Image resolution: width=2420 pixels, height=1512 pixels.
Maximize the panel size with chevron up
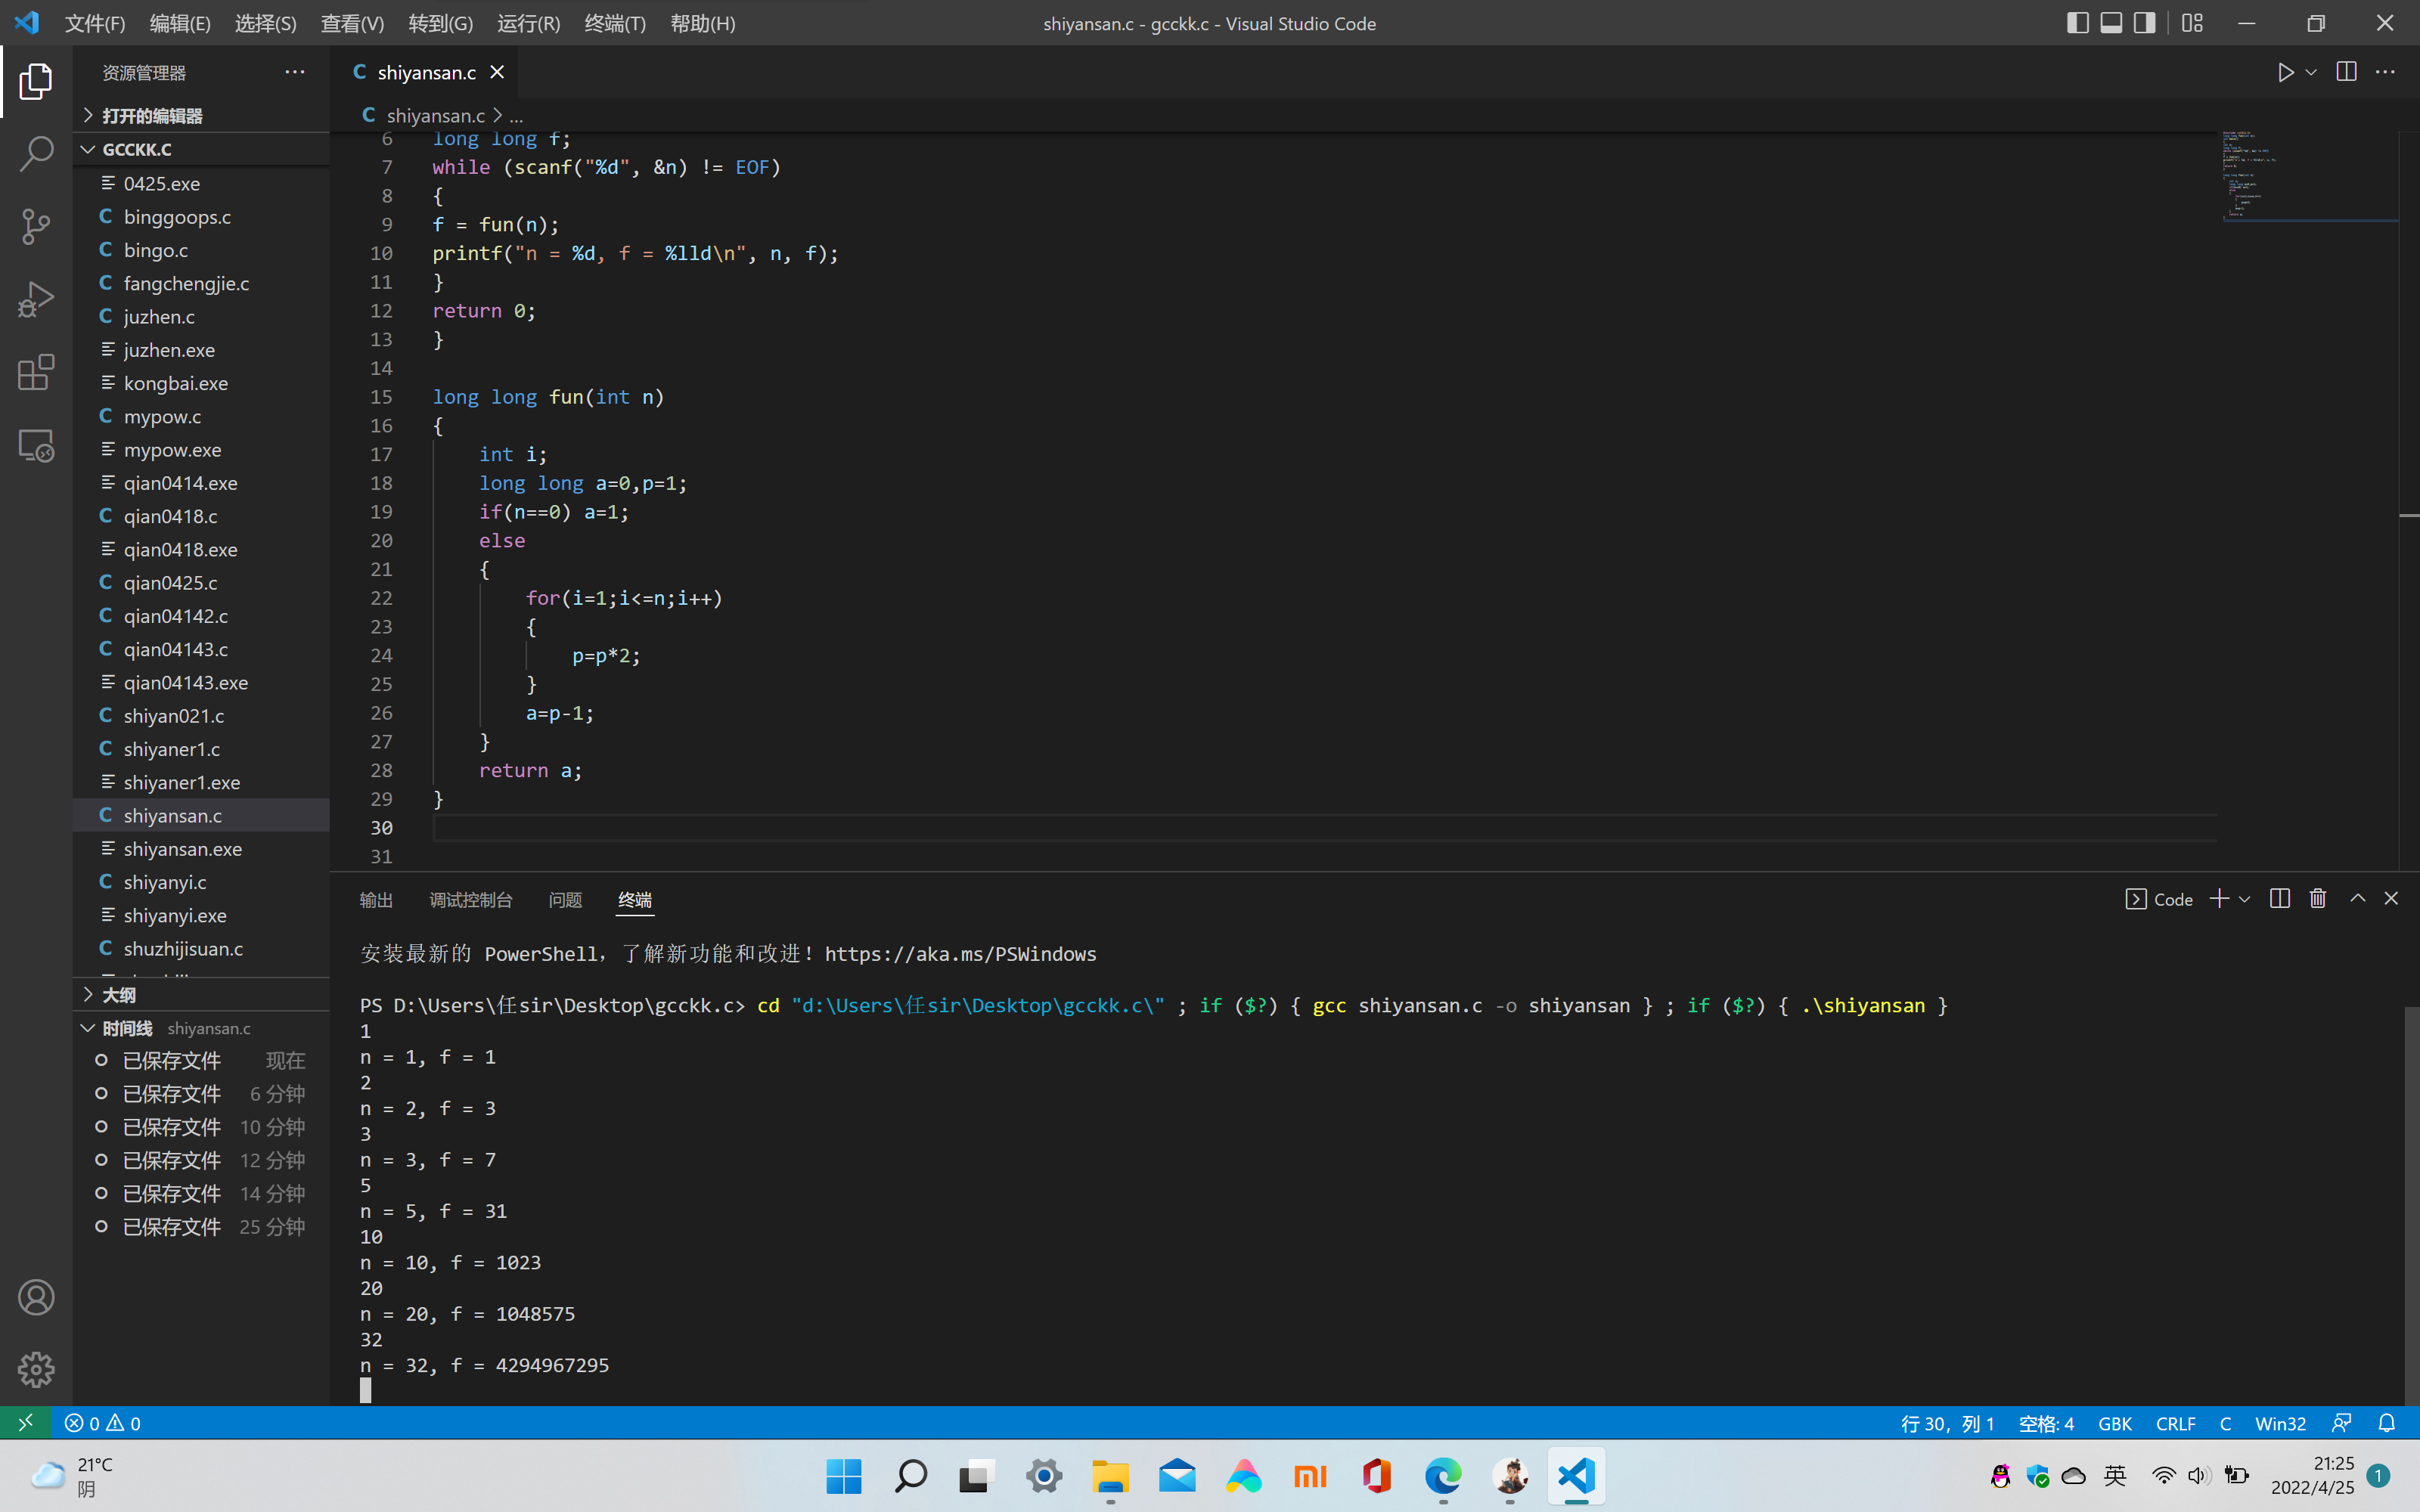(x=2357, y=899)
